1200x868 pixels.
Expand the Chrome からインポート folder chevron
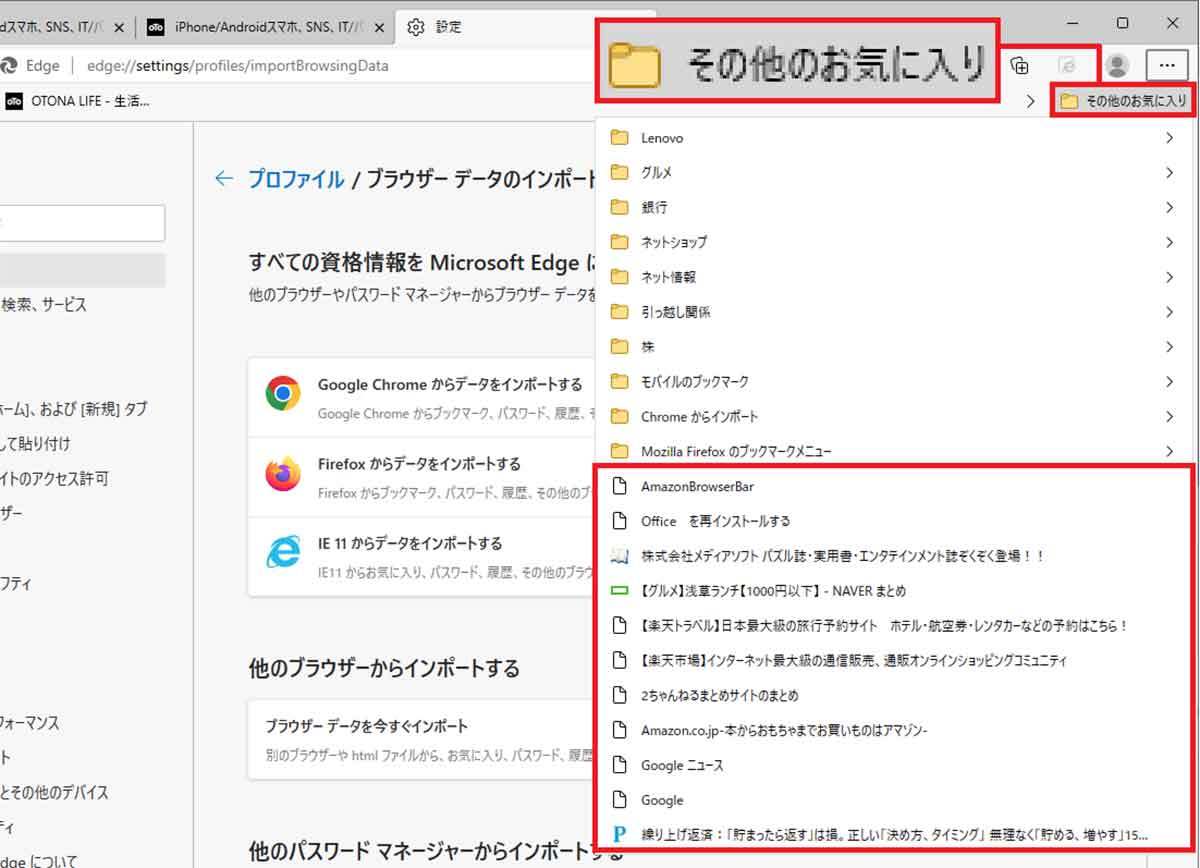point(1169,416)
